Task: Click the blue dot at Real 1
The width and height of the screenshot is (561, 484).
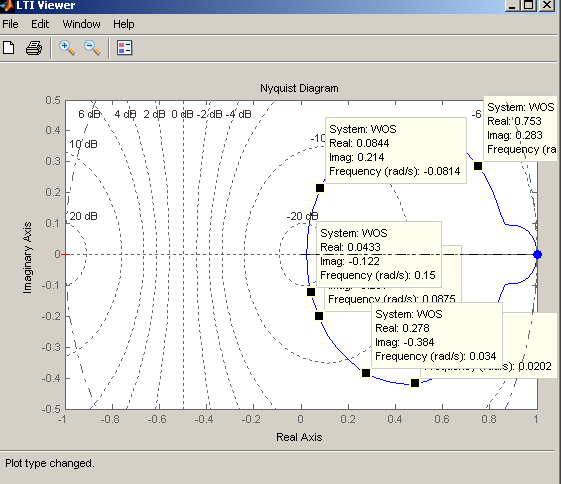Action: [x=537, y=254]
